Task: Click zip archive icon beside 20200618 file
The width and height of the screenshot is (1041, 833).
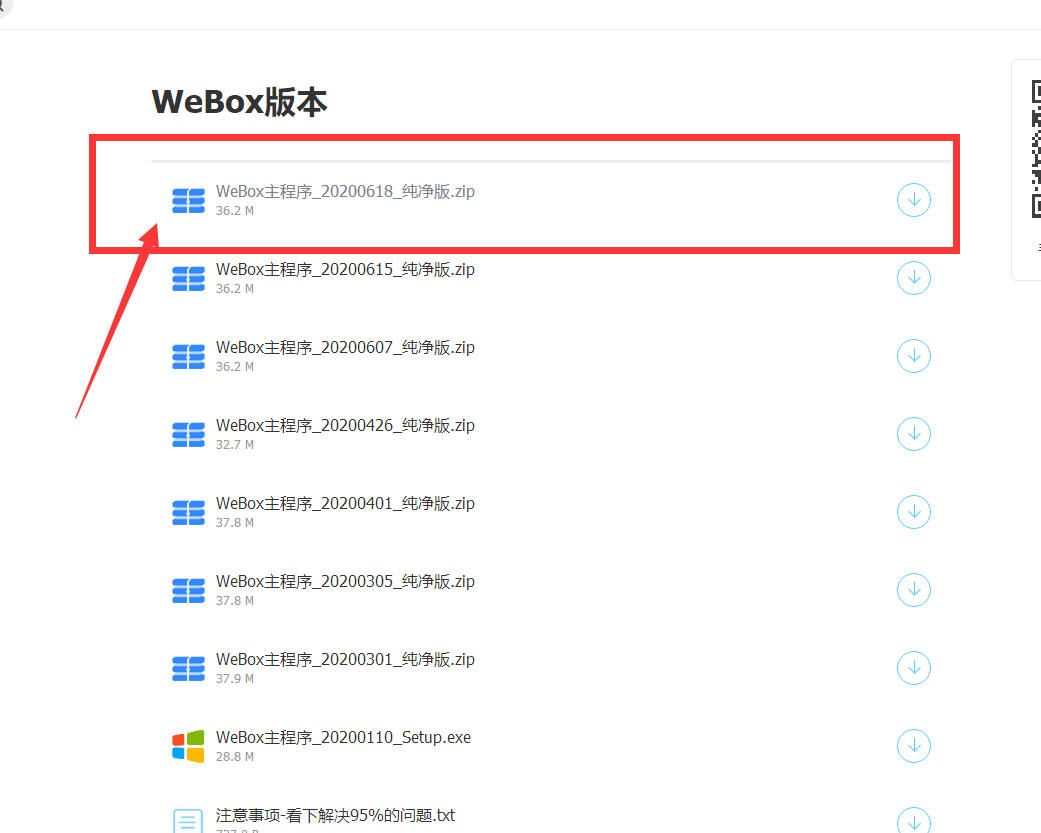Action: [189, 200]
